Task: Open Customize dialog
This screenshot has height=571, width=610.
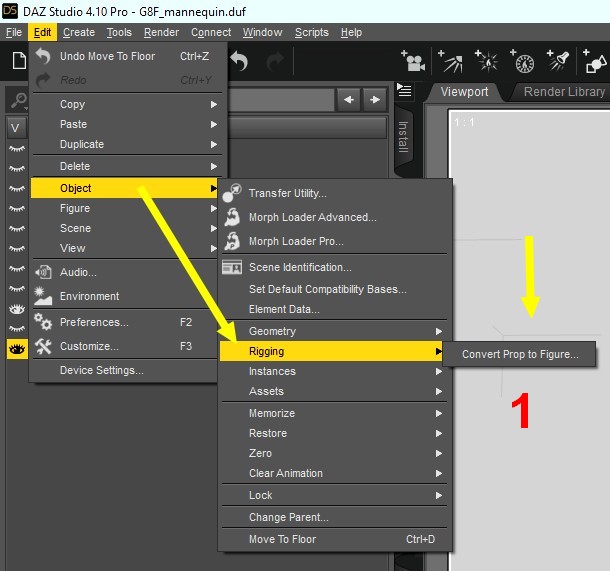Action: pyautogui.click(x=124, y=346)
